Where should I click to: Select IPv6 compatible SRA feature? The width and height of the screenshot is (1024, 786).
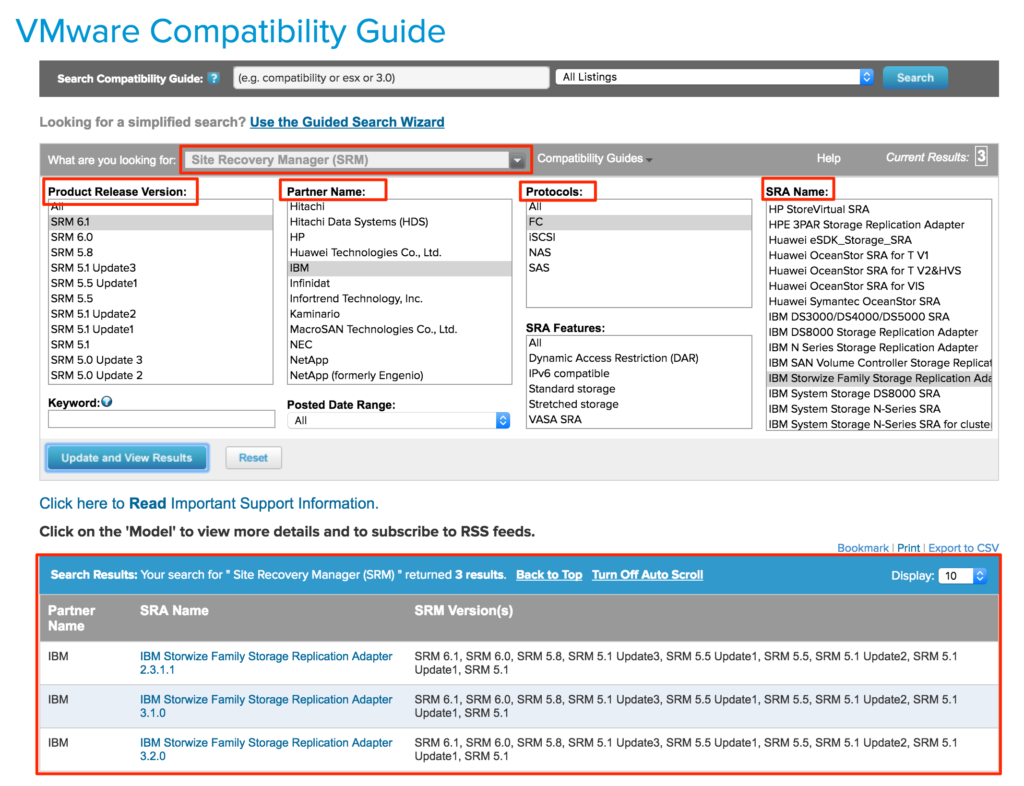click(x=639, y=373)
